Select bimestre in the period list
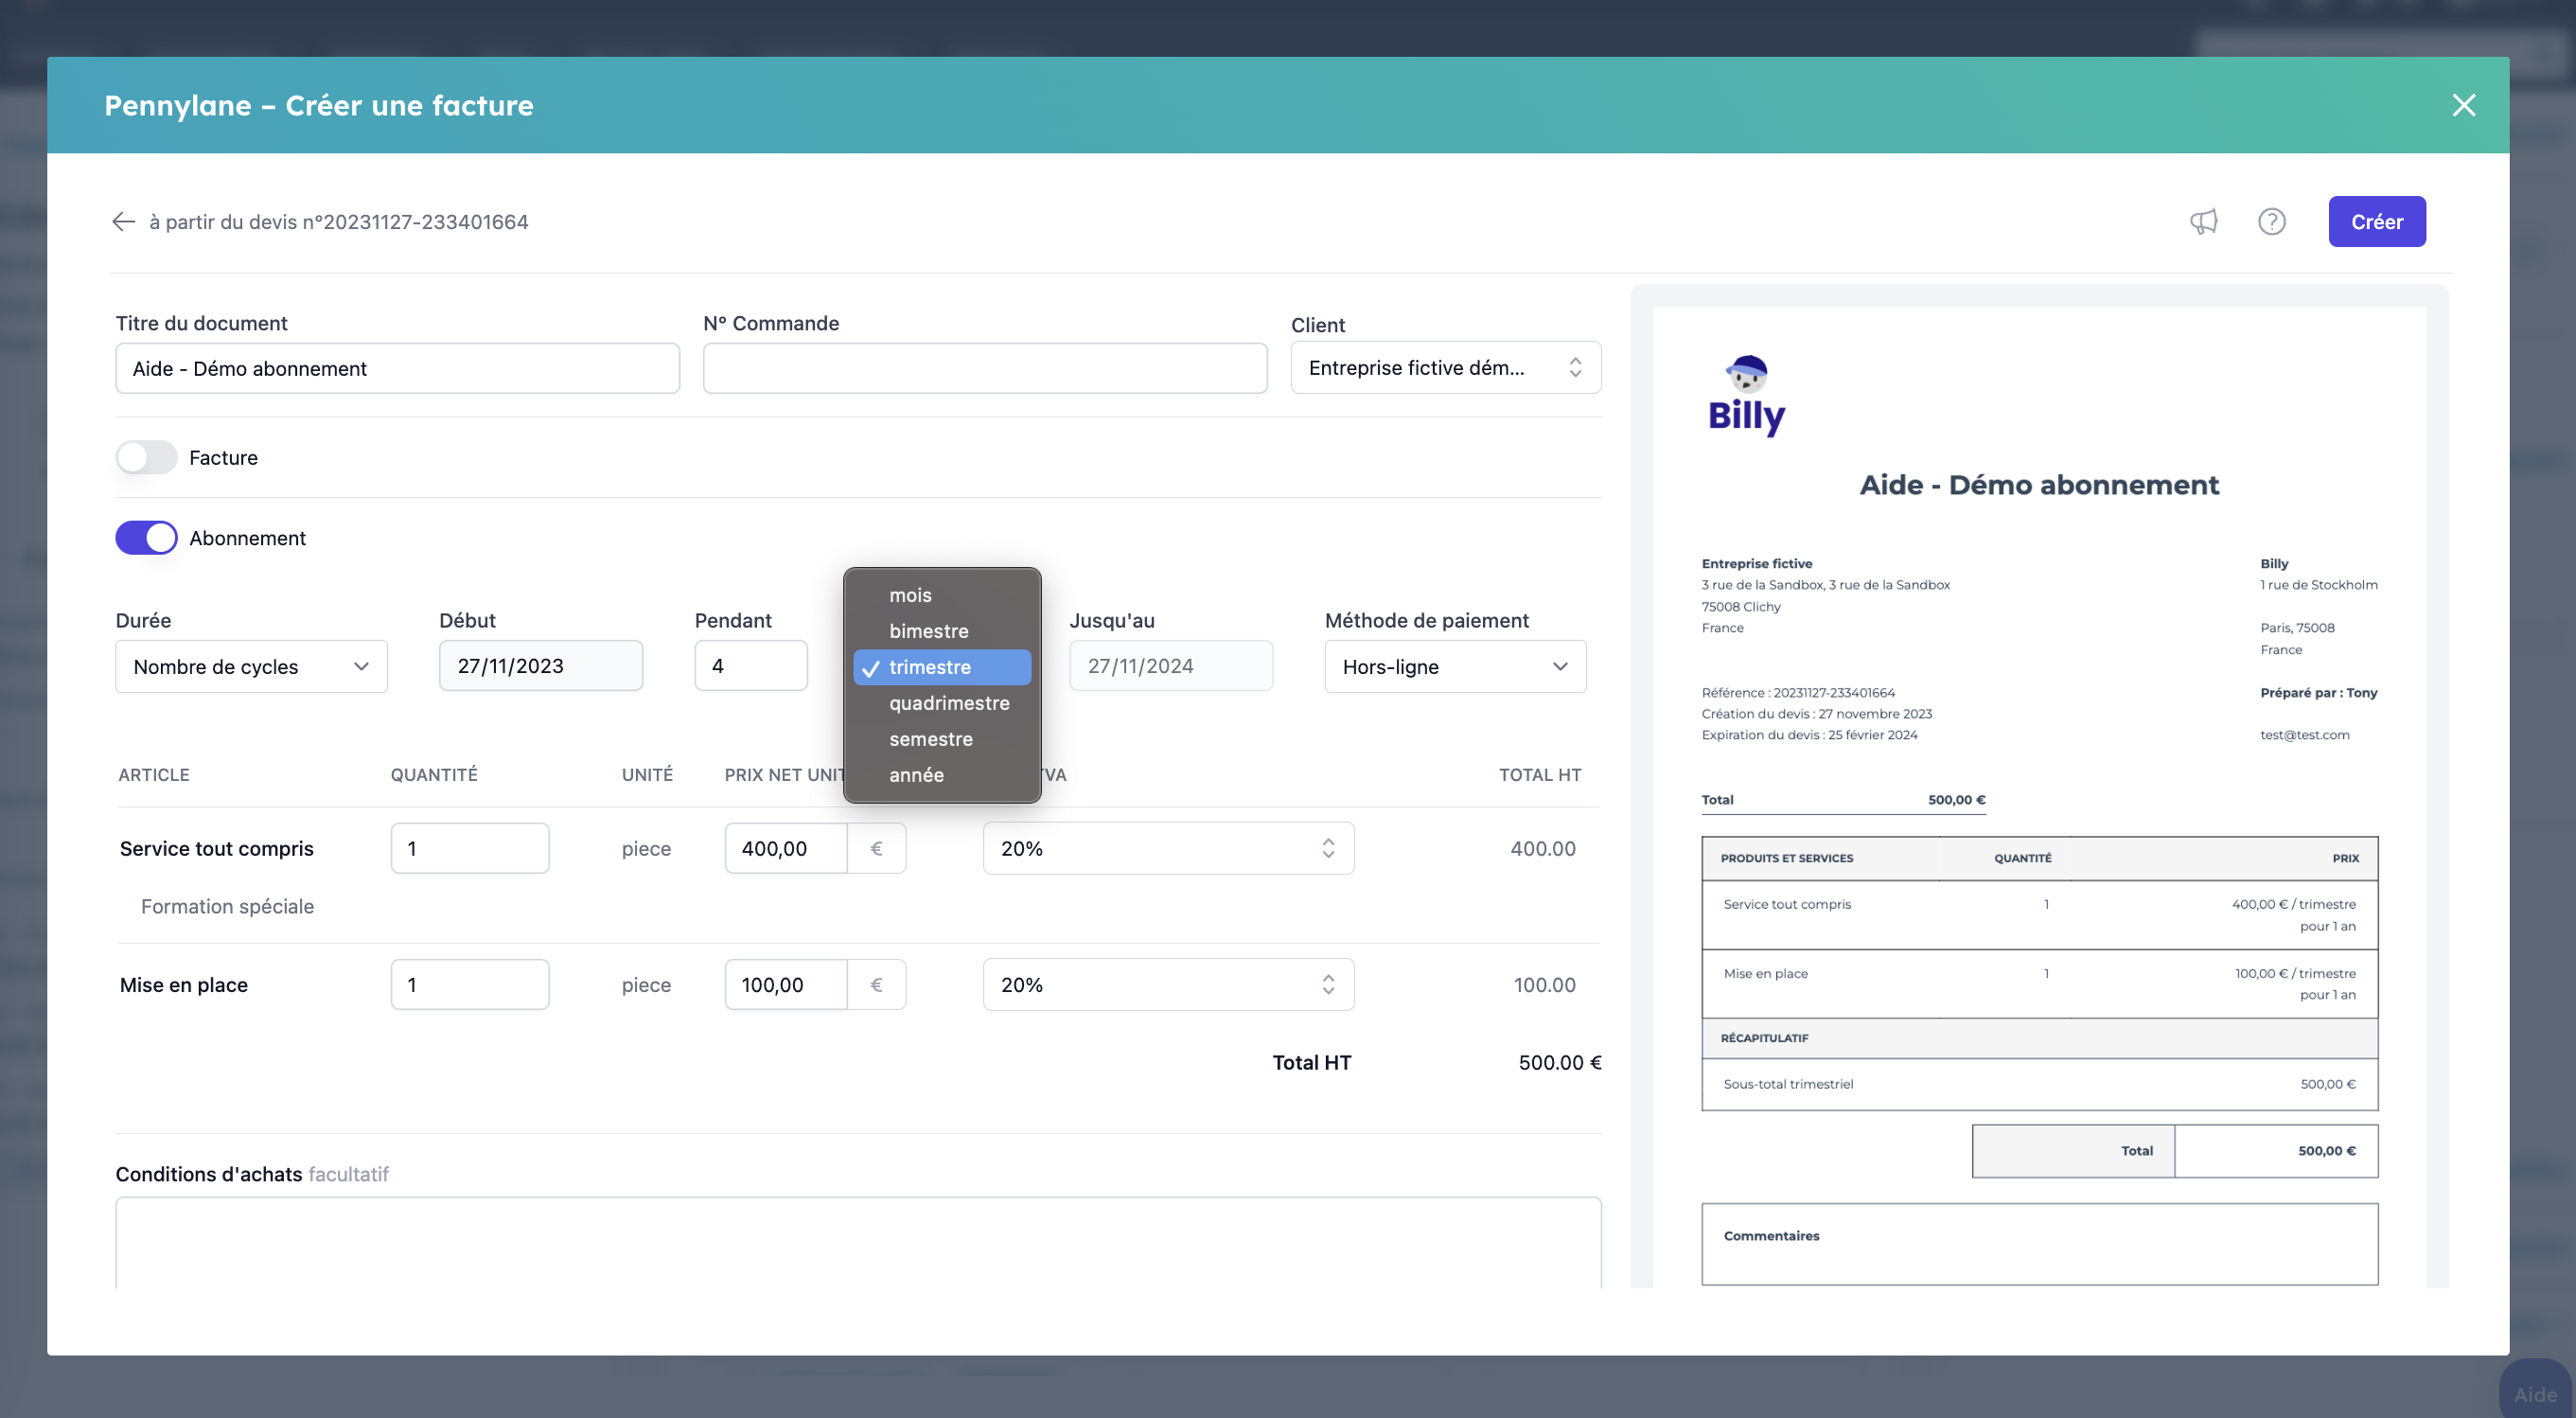 coord(942,631)
